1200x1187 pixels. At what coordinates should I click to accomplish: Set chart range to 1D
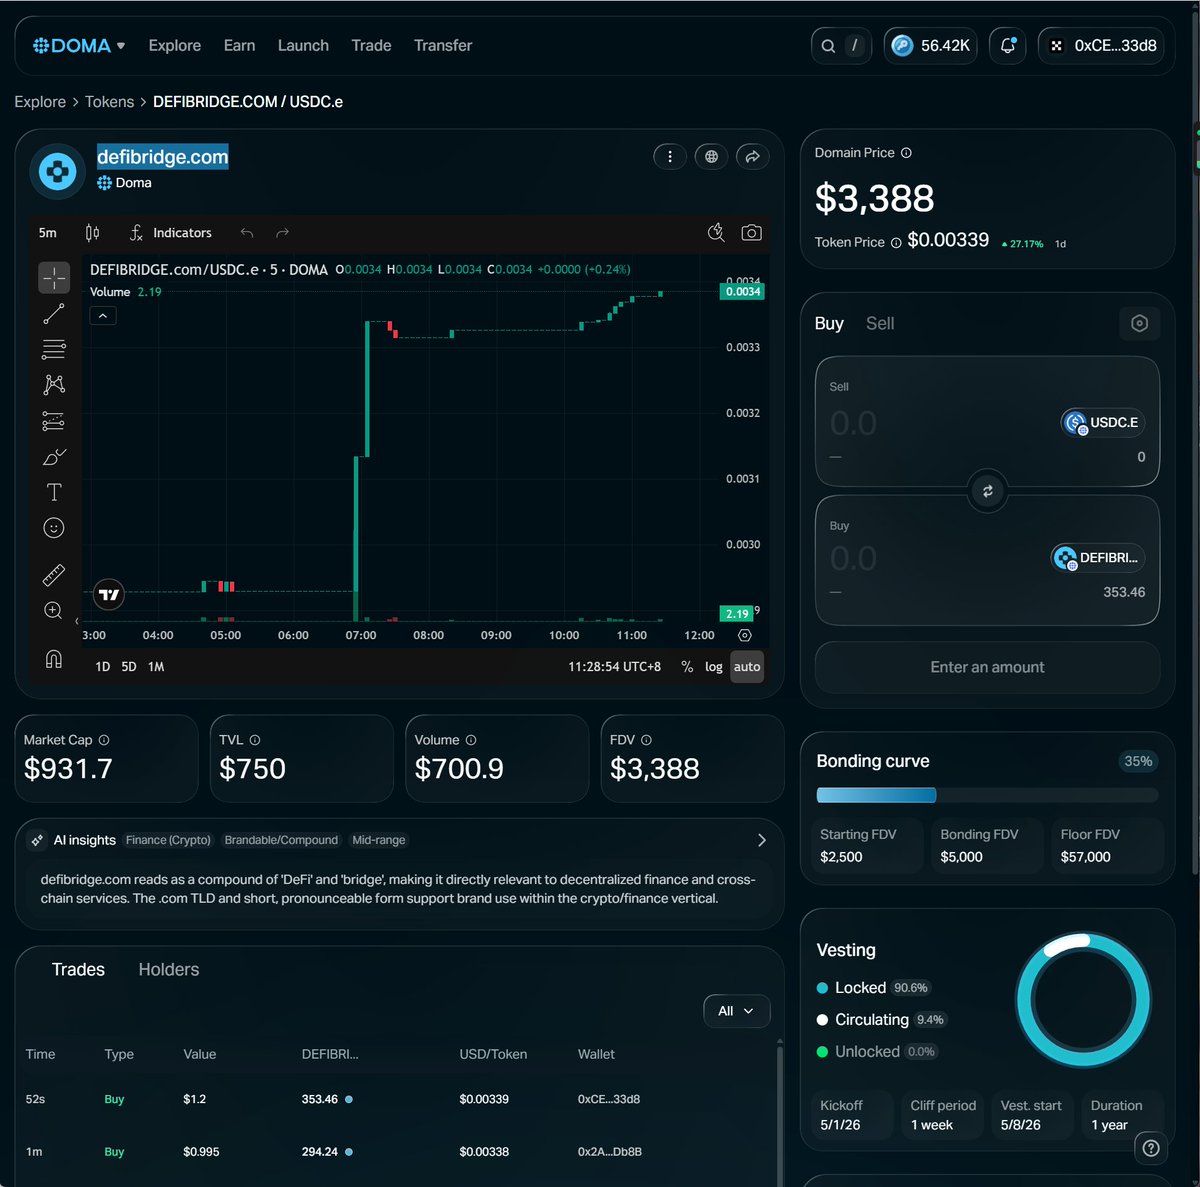102,667
